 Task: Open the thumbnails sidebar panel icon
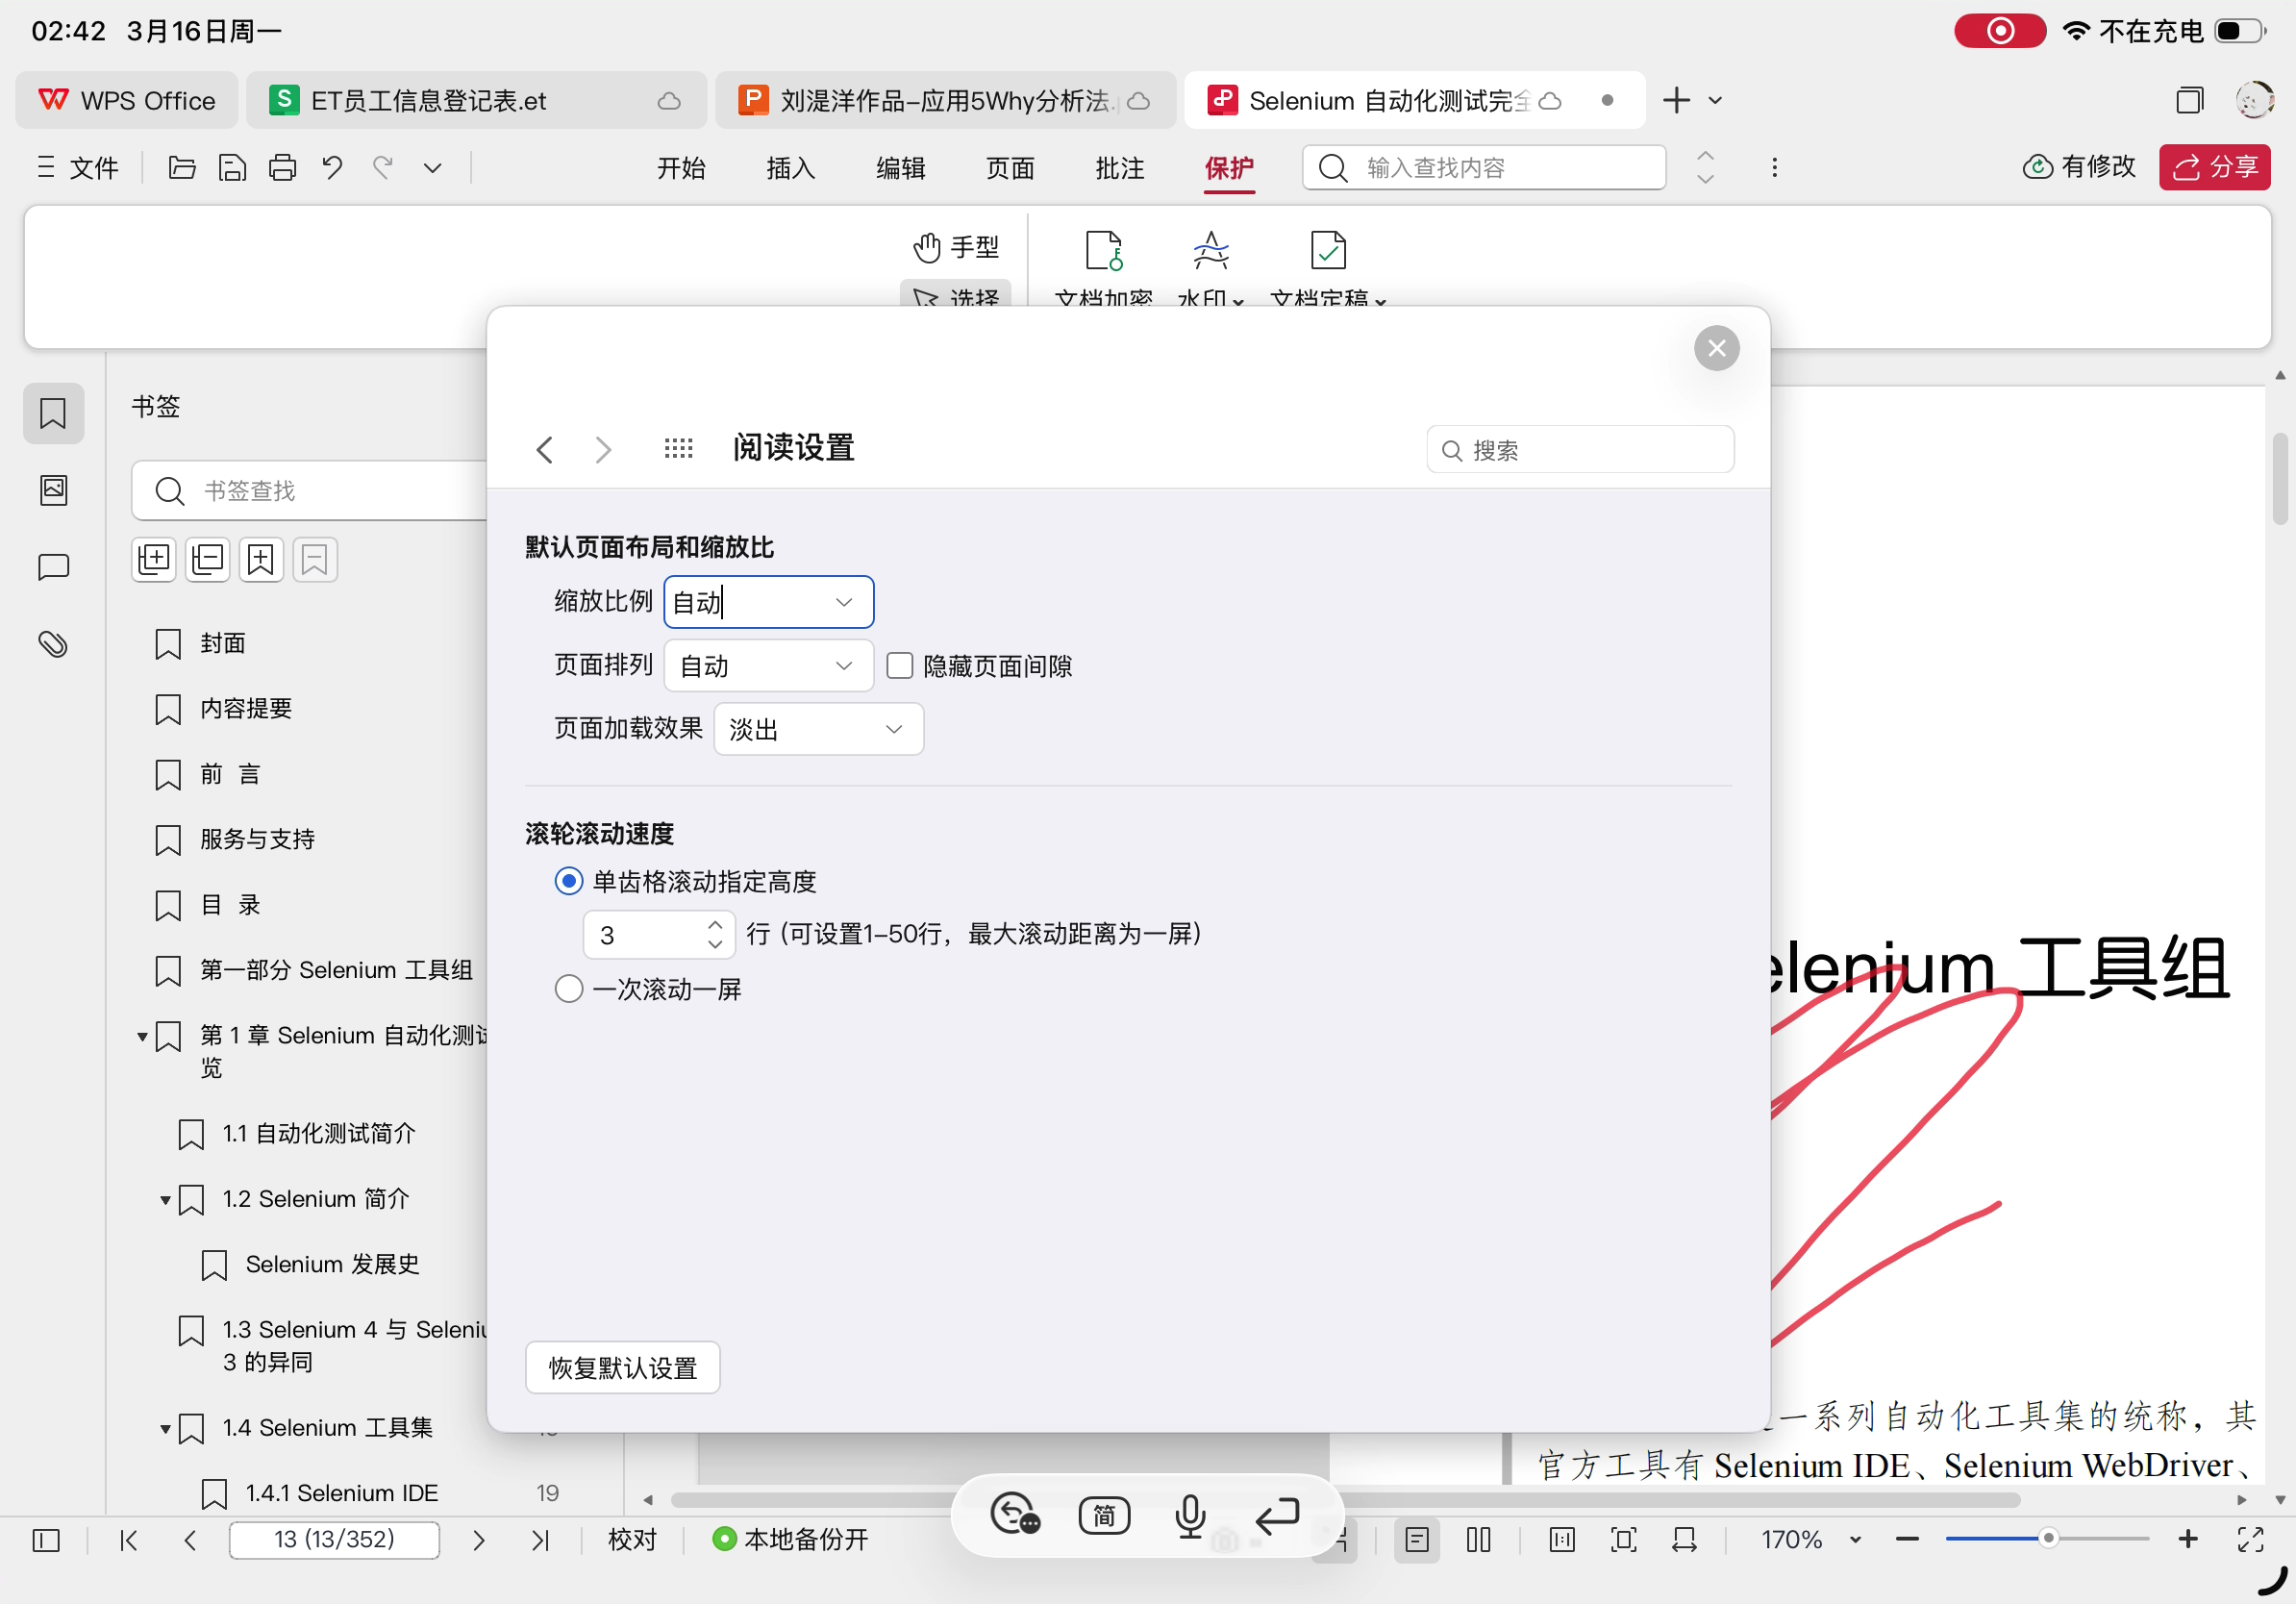[x=53, y=490]
